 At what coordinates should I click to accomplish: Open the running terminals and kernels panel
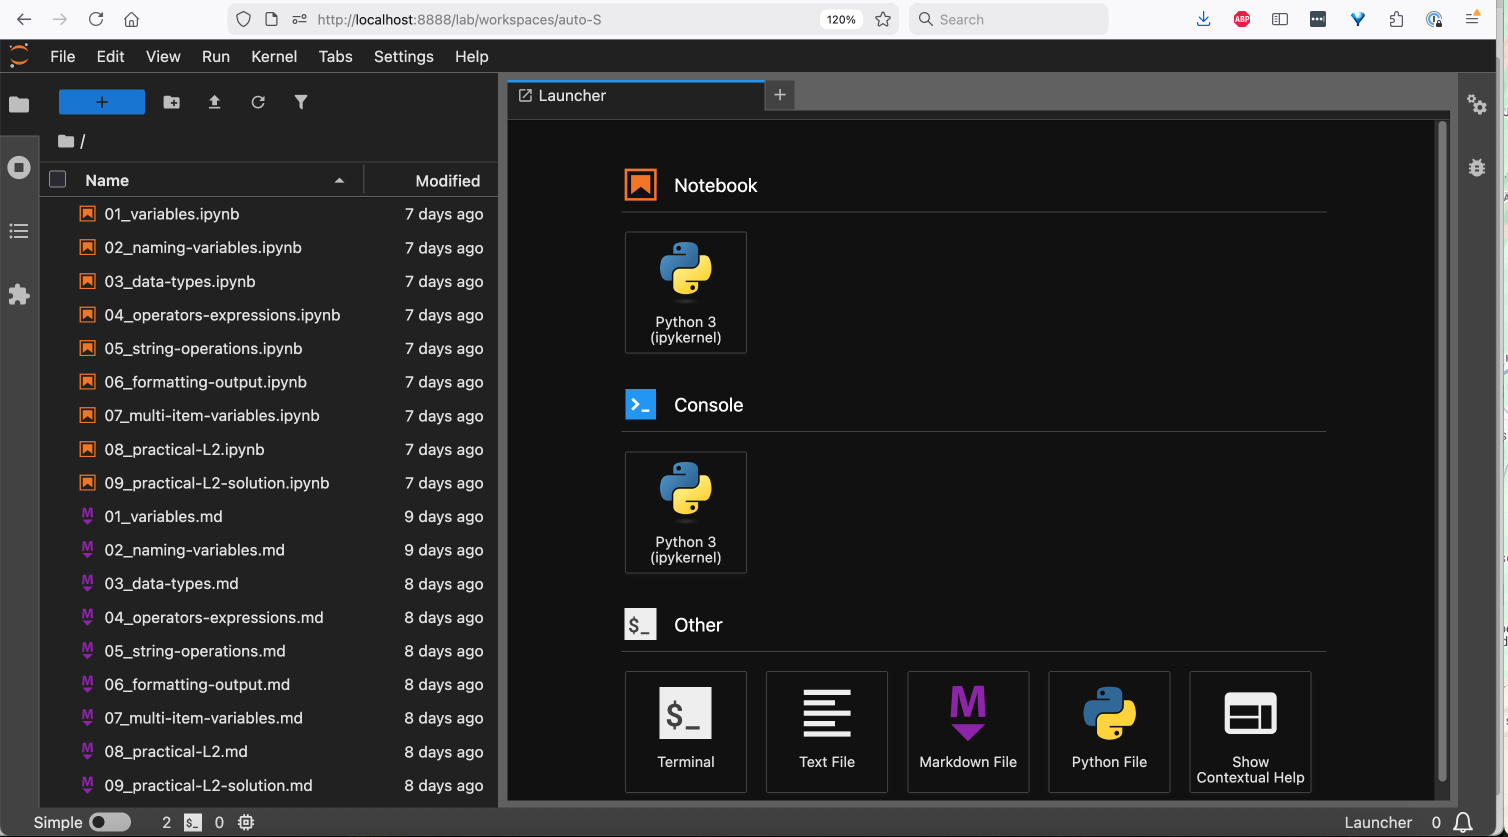click(x=19, y=167)
